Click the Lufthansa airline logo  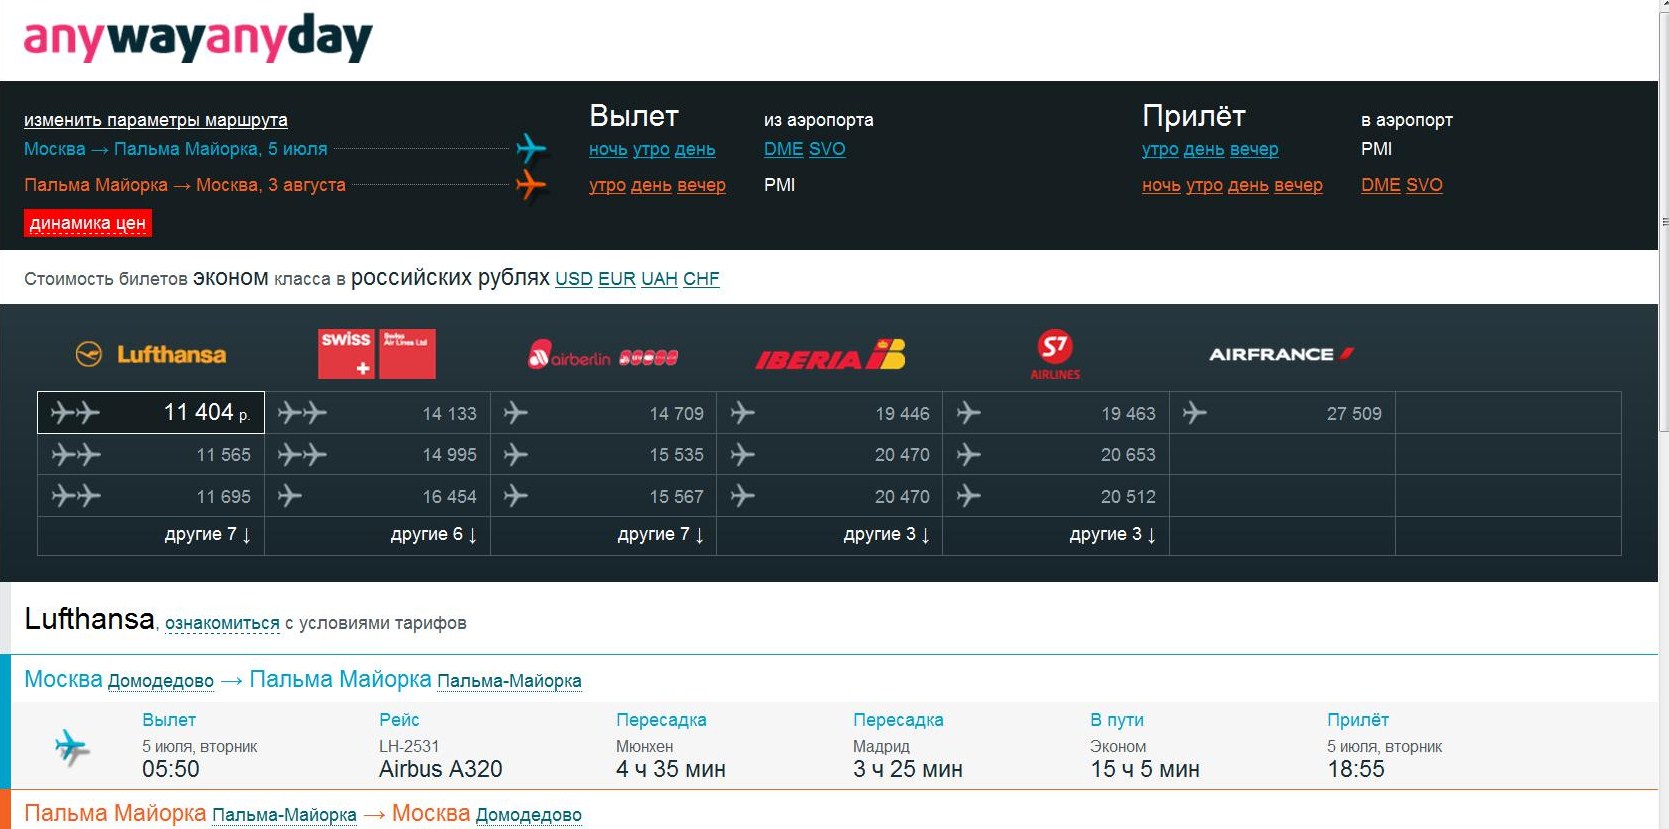(x=151, y=354)
